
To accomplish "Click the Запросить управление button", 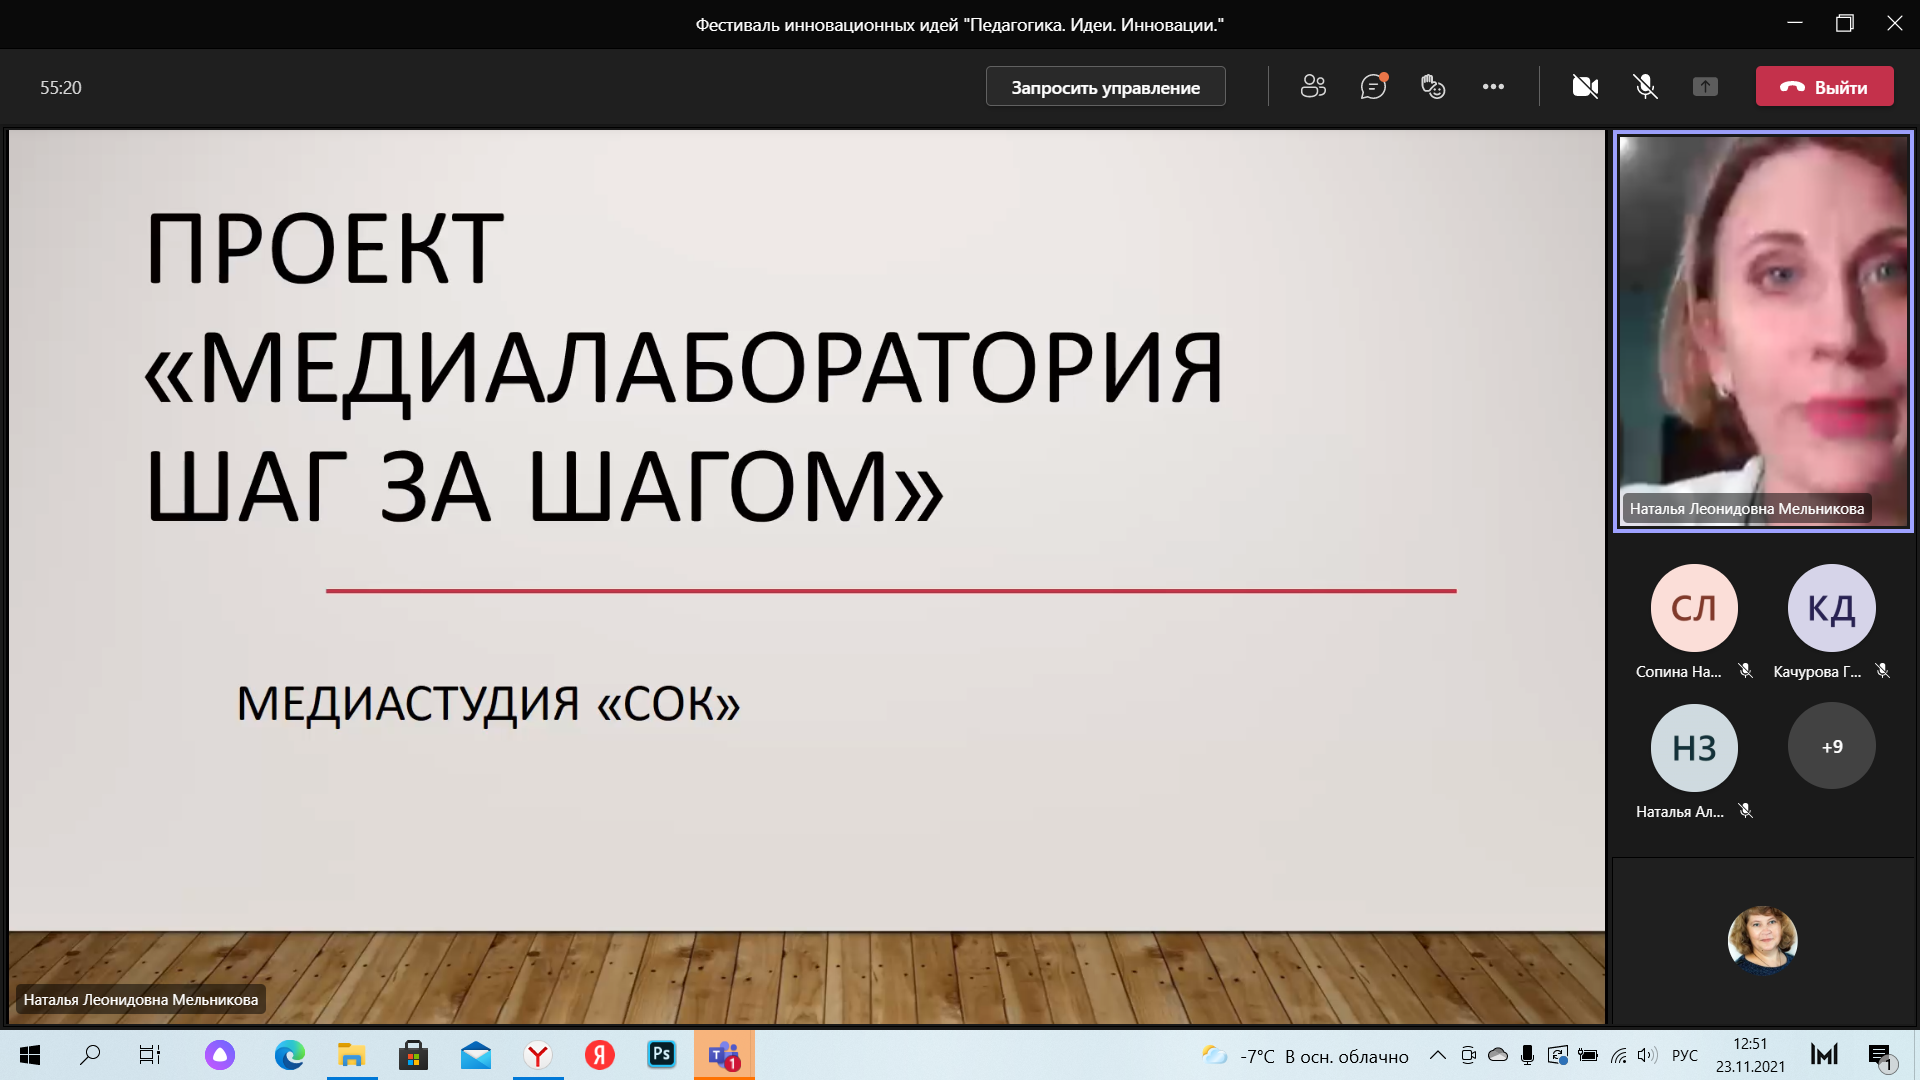I will 1105,87.
